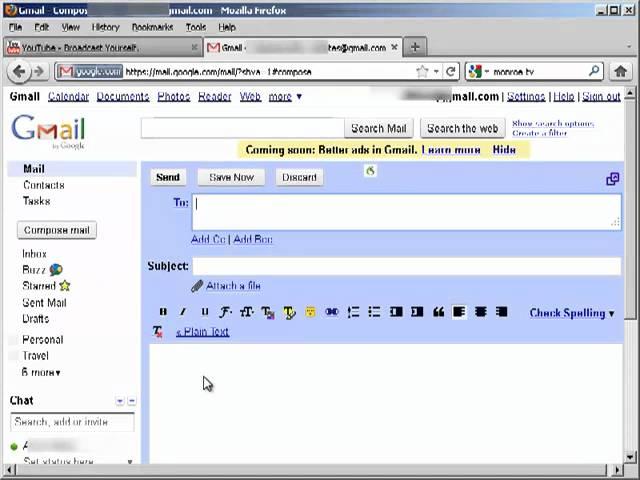Switch to the YouTube tab
The height and width of the screenshot is (480, 640).
[102, 48]
